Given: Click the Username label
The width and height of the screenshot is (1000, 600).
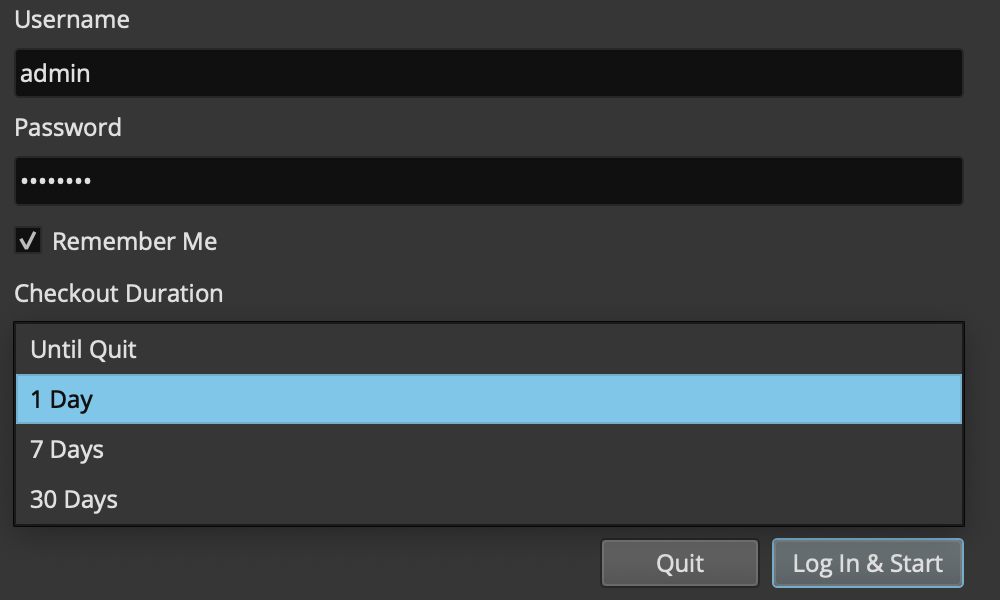Looking at the screenshot, I should (71, 19).
